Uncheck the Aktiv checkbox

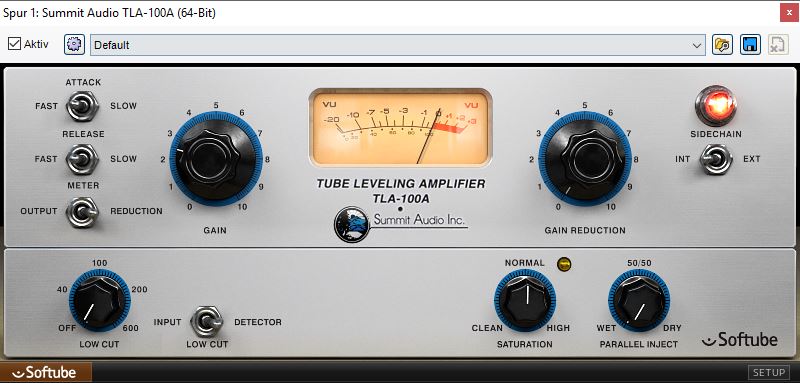(x=14, y=44)
